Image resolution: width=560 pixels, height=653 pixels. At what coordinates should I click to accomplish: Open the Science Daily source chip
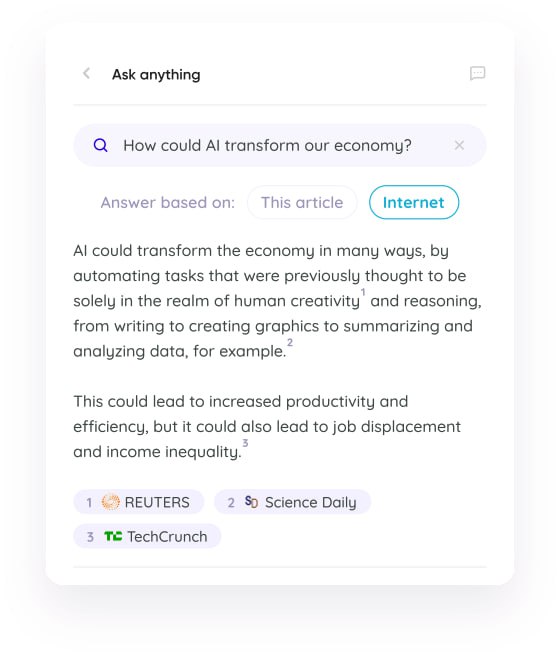point(292,502)
